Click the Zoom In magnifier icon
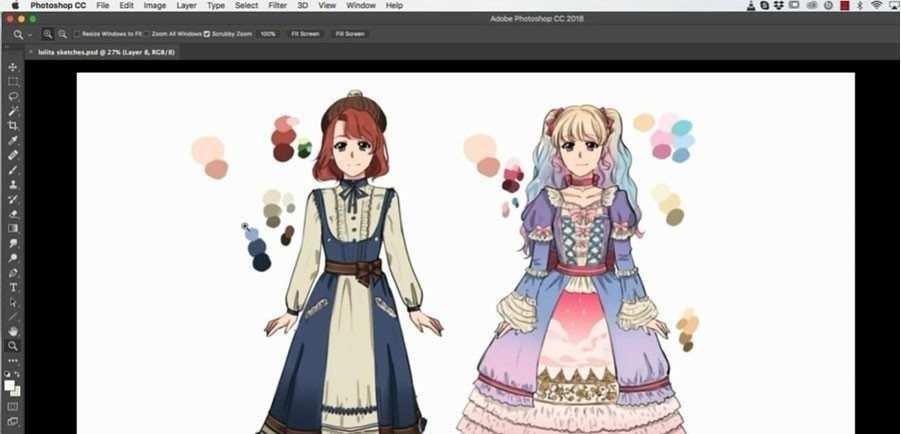Viewport: 901px width, 434px height. coord(47,34)
